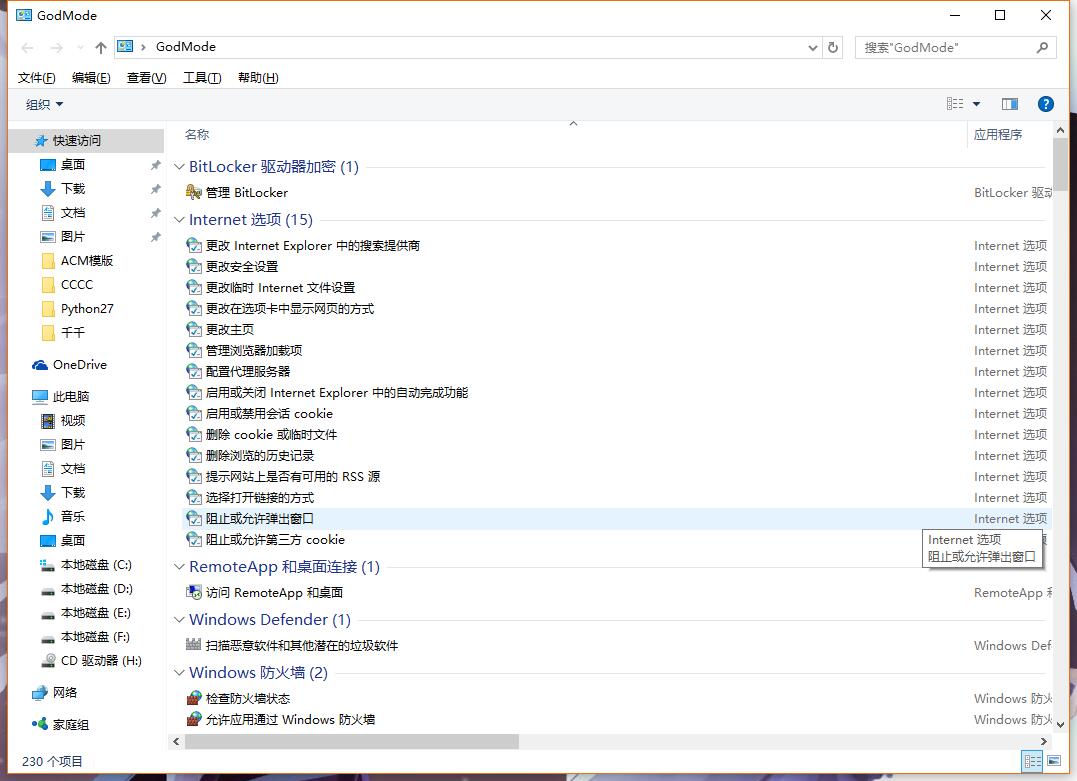Collapse the Windows Defender group
The width and height of the screenshot is (1077, 781).
[179, 620]
